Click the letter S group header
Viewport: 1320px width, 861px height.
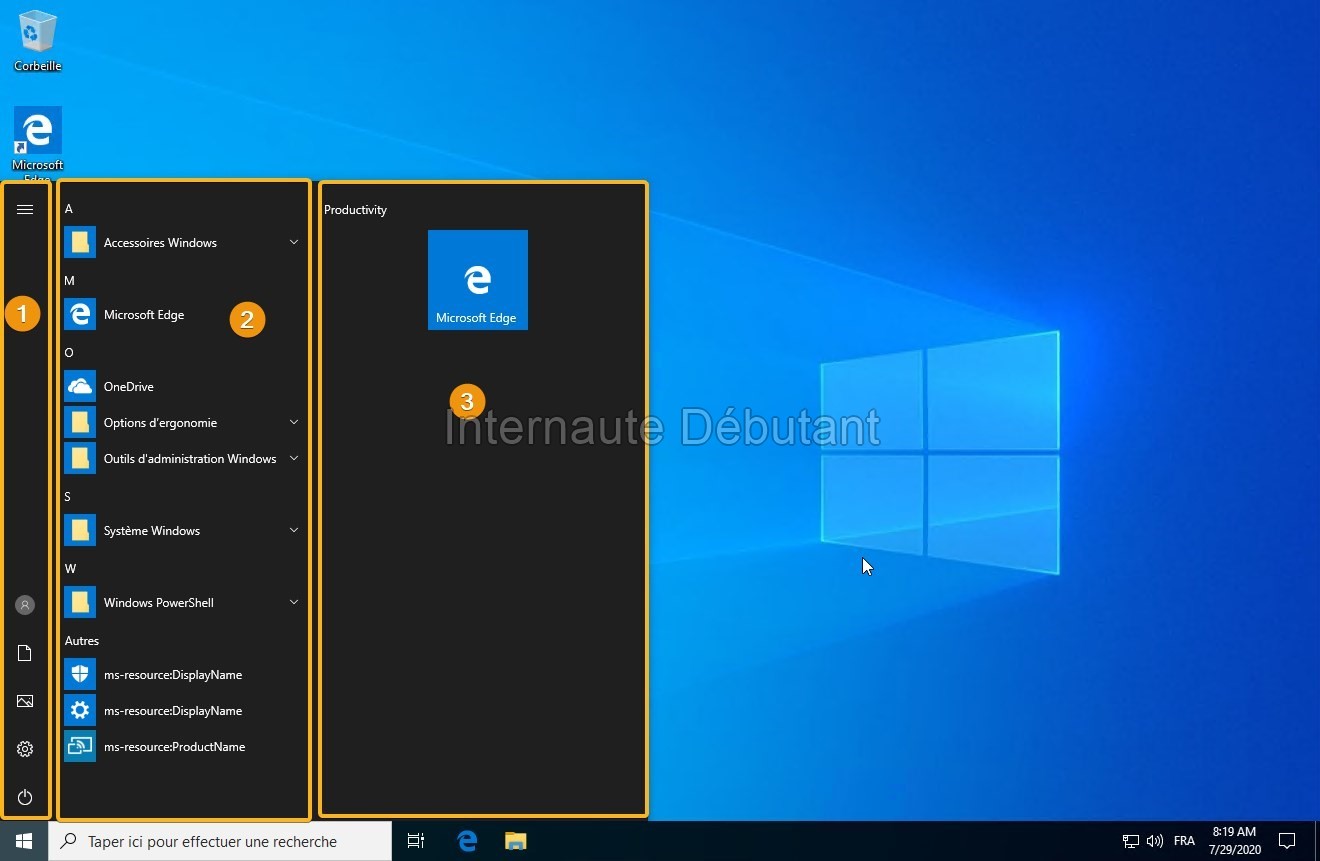pyautogui.click(x=68, y=497)
